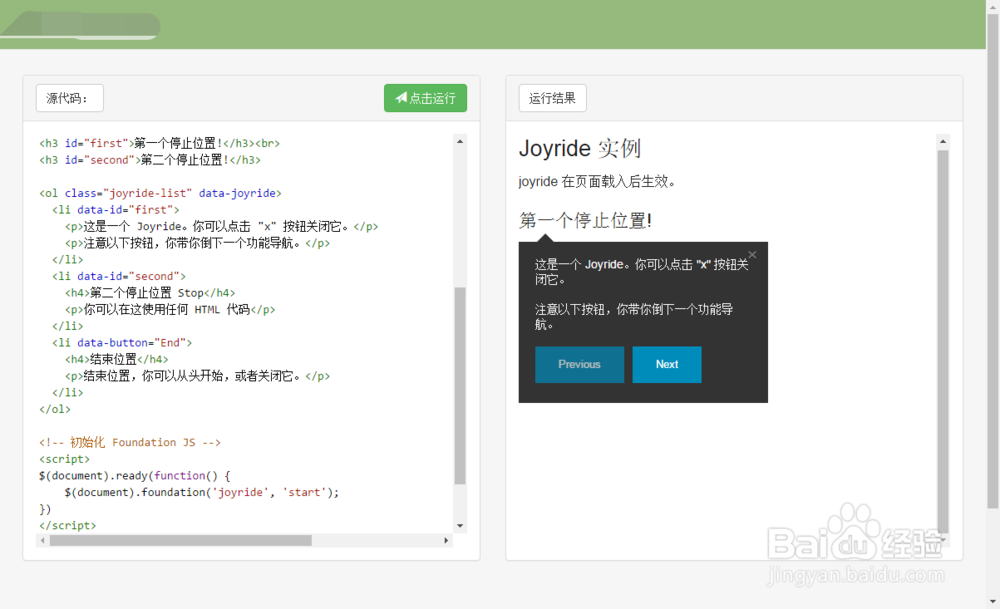Click the result pane vertical scrollbar thumb

(943, 341)
